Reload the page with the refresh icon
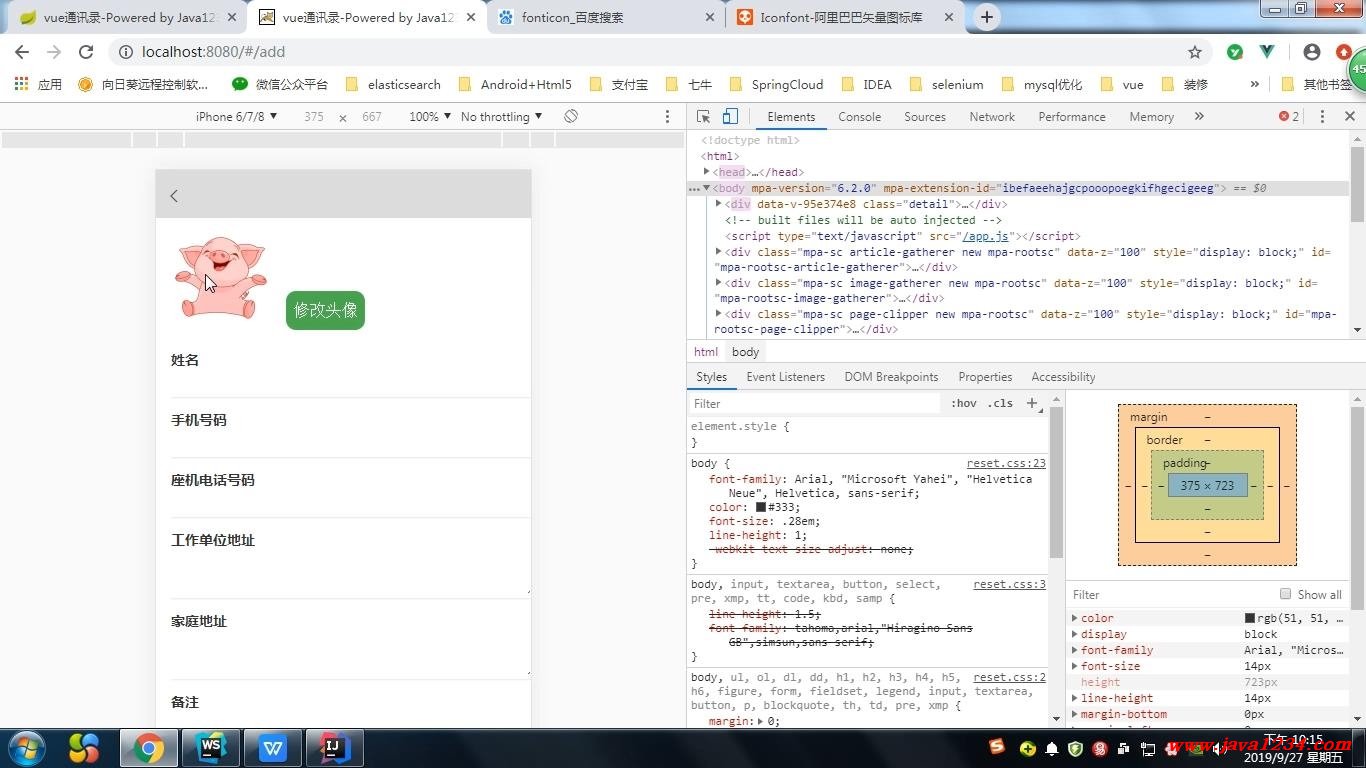The width and height of the screenshot is (1366, 768). (x=86, y=52)
